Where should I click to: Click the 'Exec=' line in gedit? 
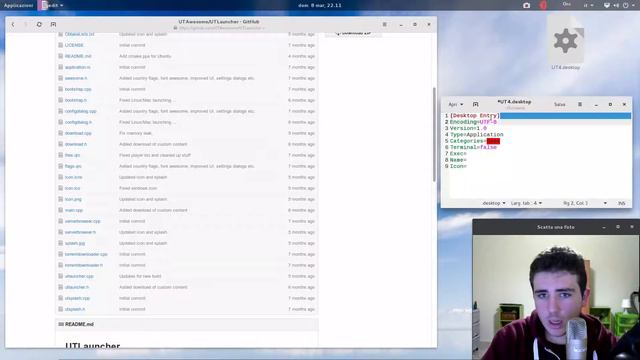point(458,154)
